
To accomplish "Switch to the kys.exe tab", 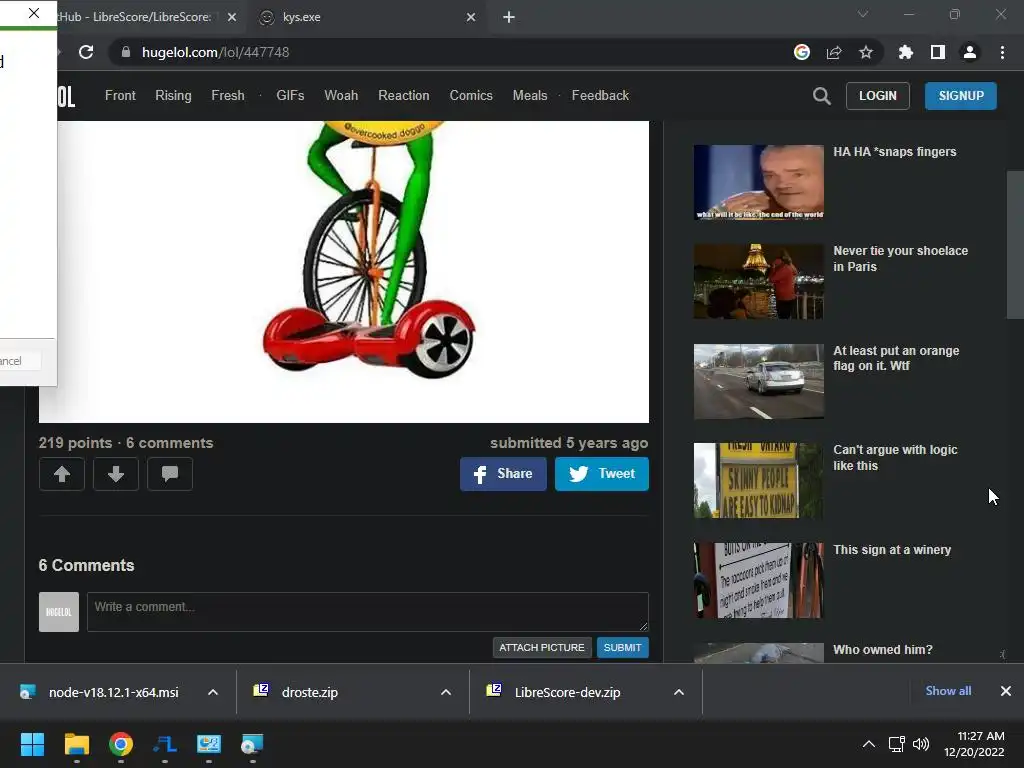I will (366, 17).
